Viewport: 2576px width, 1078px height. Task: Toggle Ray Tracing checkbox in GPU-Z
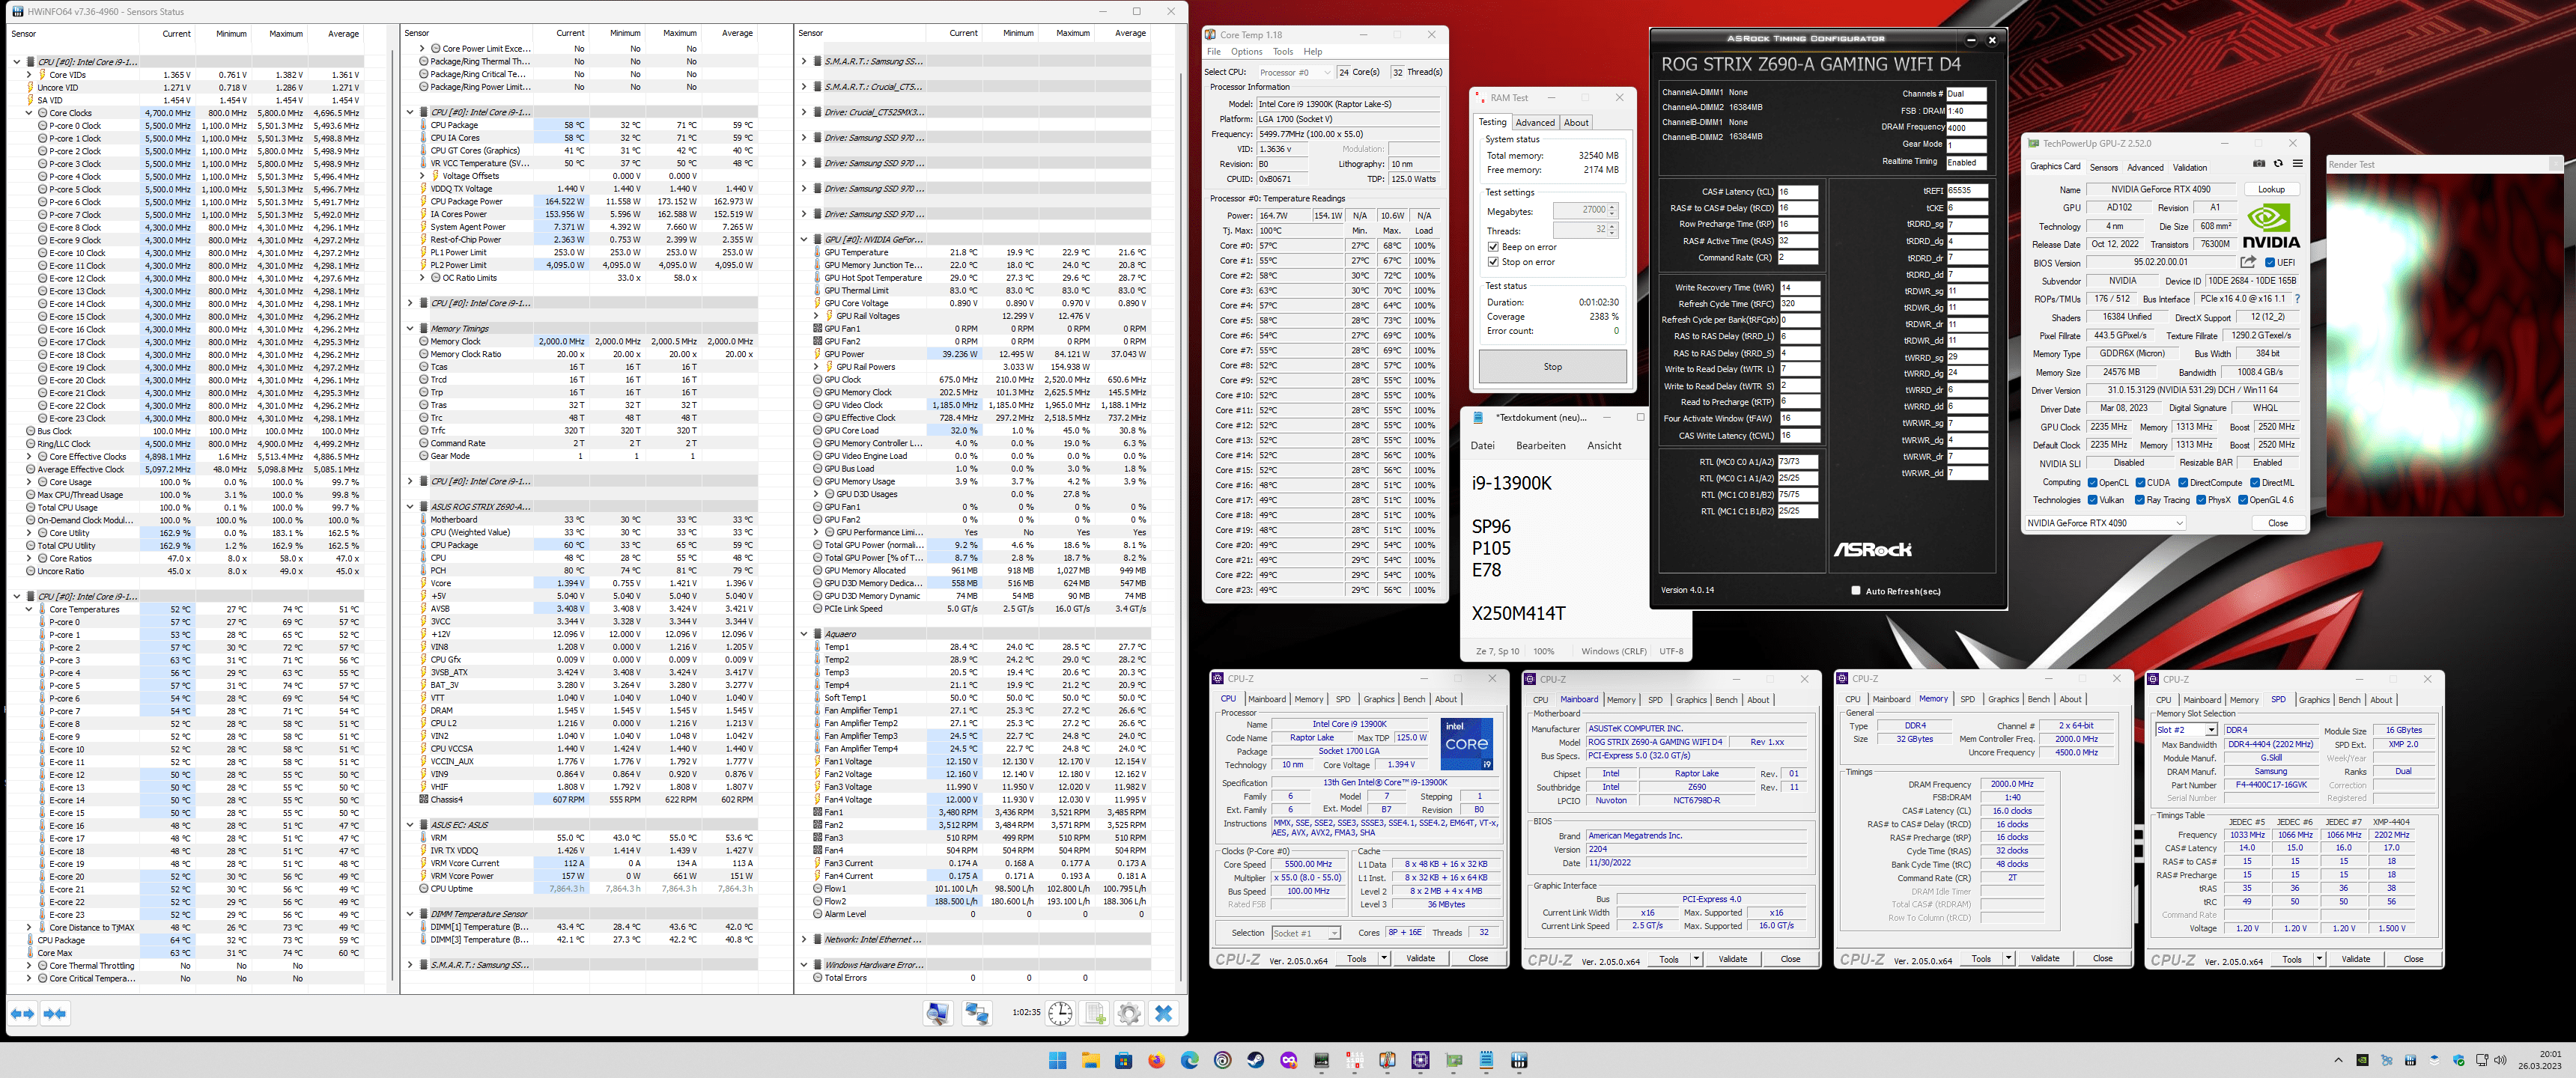point(2140,500)
